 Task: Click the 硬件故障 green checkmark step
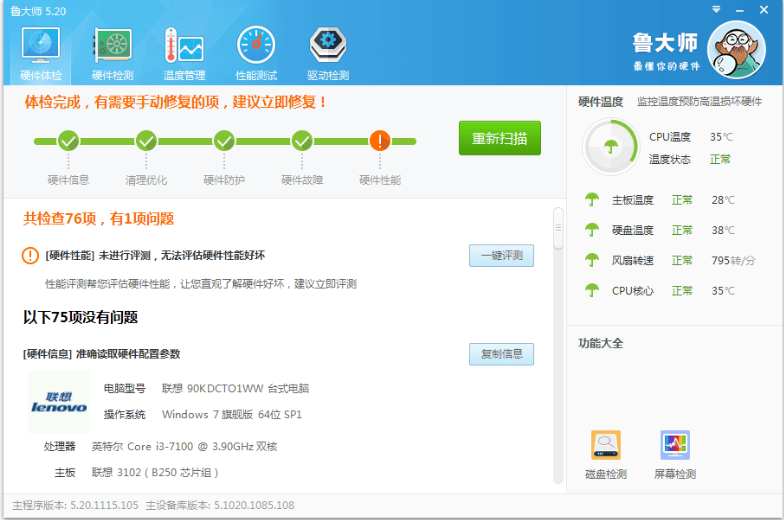[x=302, y=141]
